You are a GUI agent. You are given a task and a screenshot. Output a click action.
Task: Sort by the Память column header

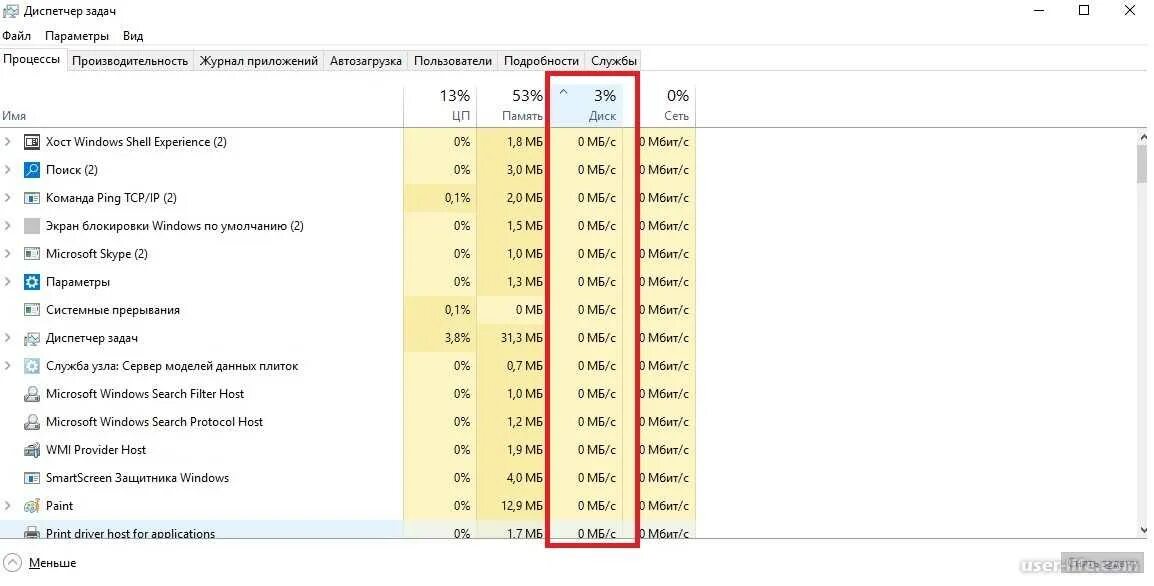click(x=513, y=105)
